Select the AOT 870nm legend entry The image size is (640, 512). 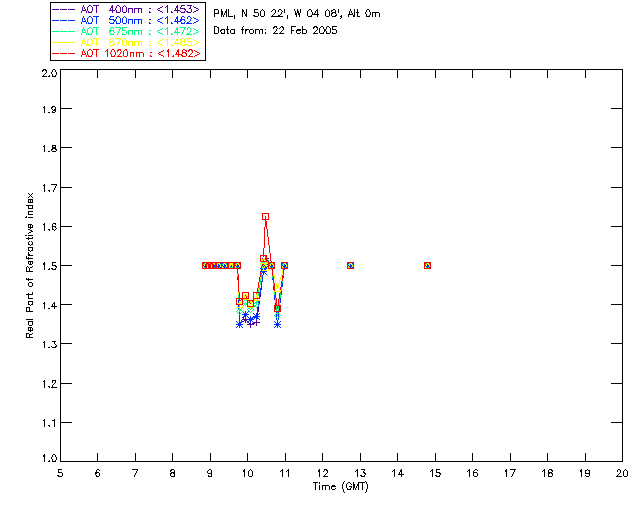(x=127, y=42)
